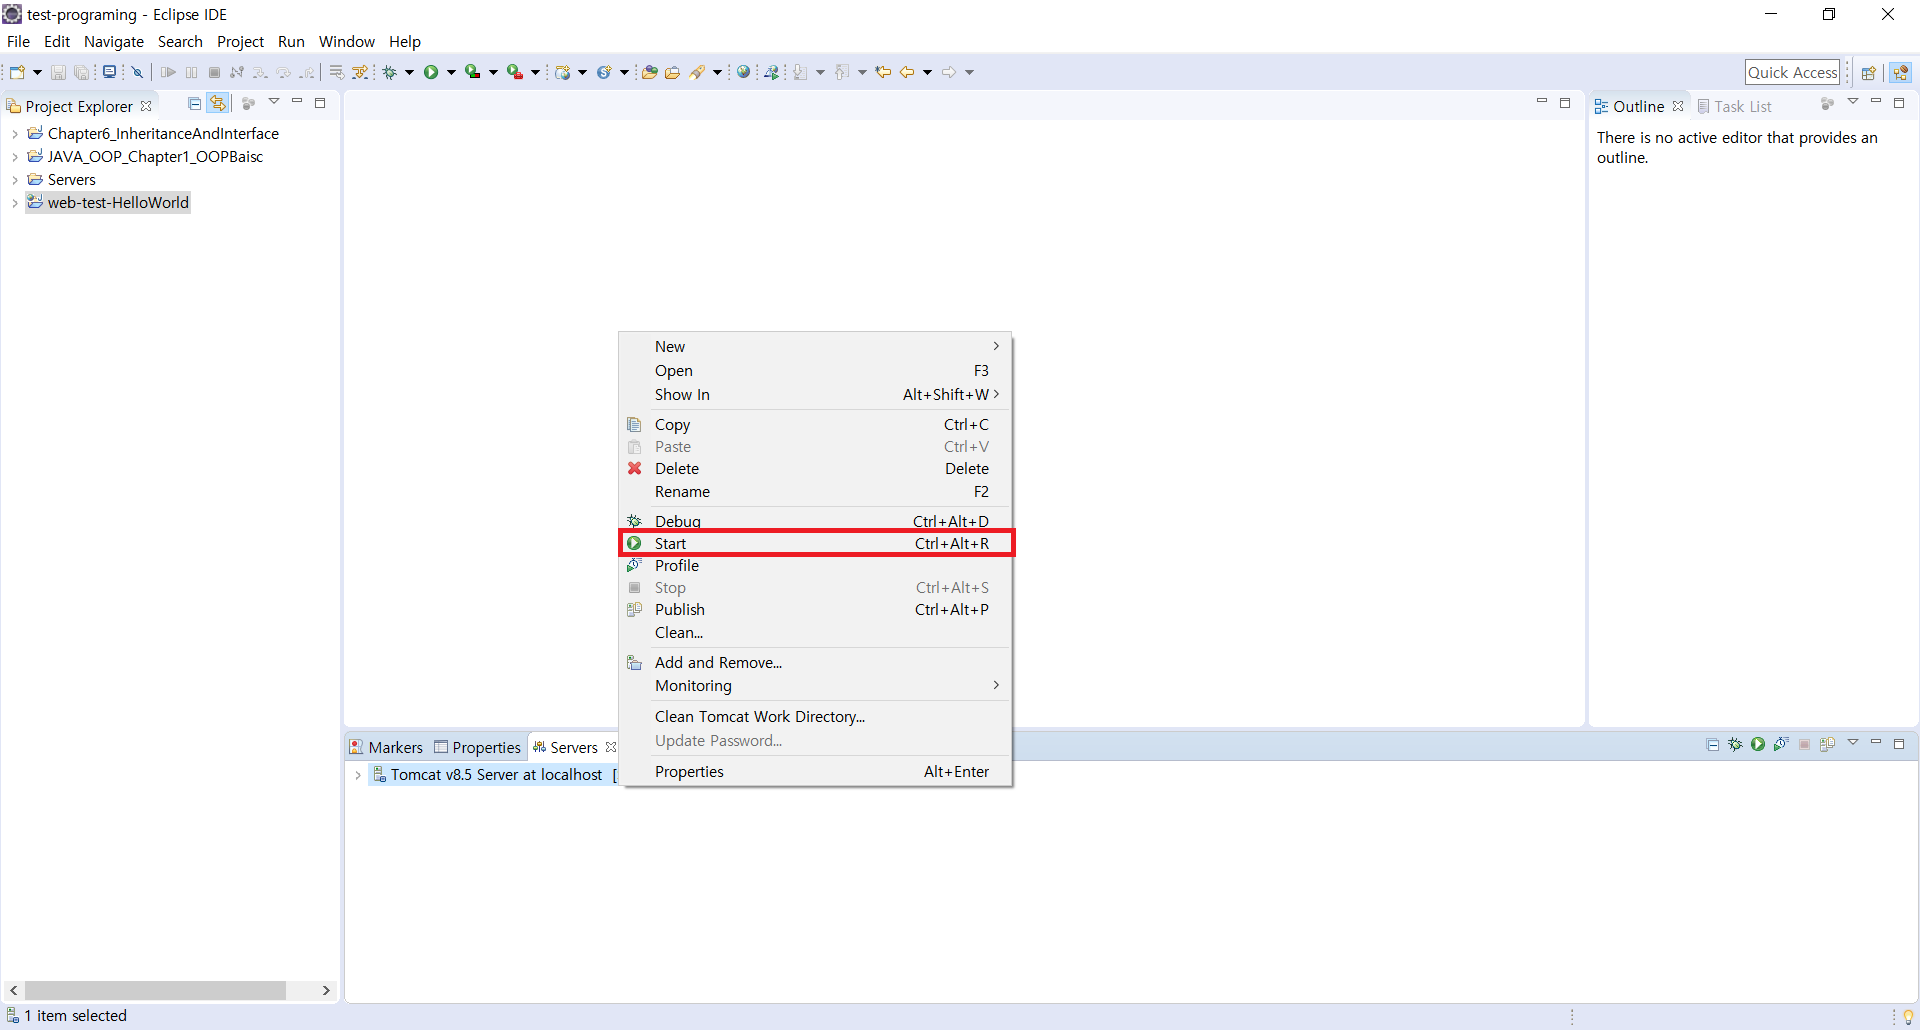Select Add and Remove... menu entry

pyautogui.click(x=817, y=663)
